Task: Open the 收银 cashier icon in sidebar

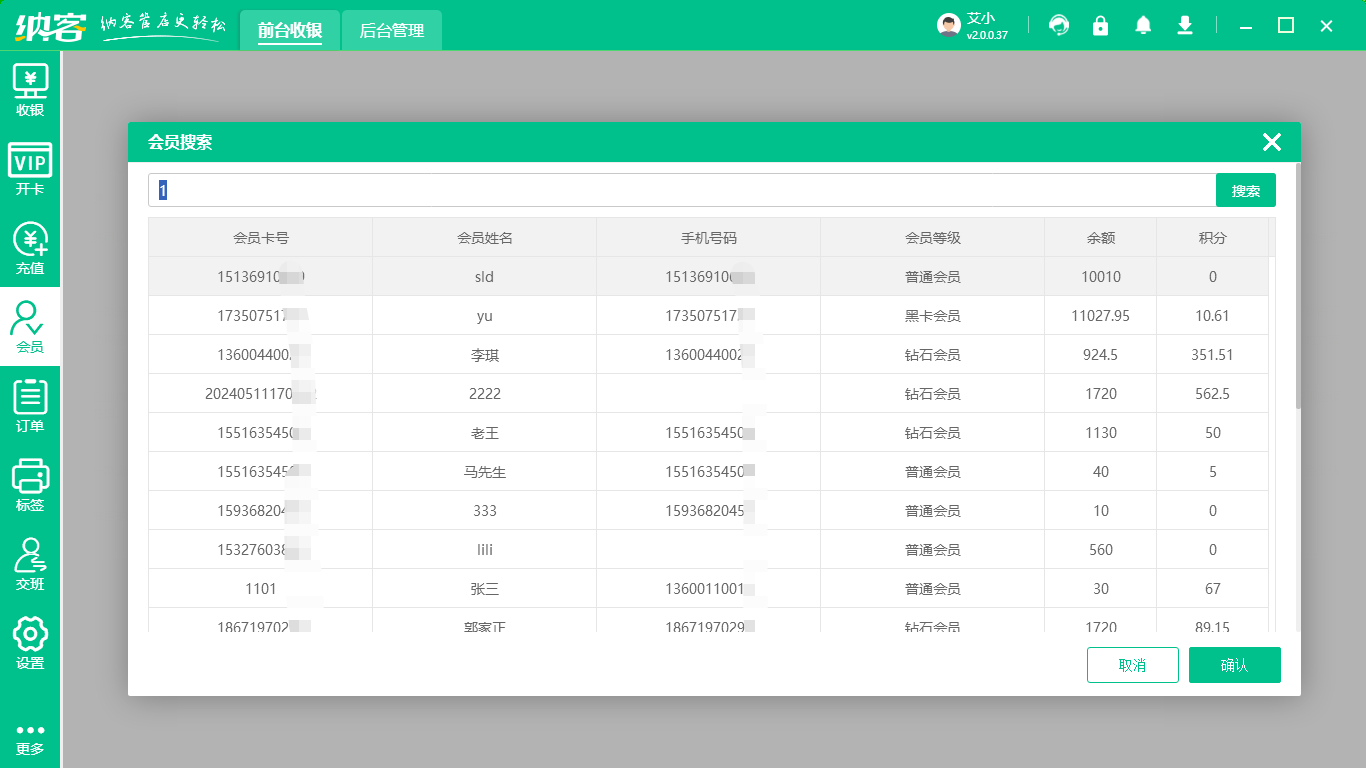Action: point(30,90)
